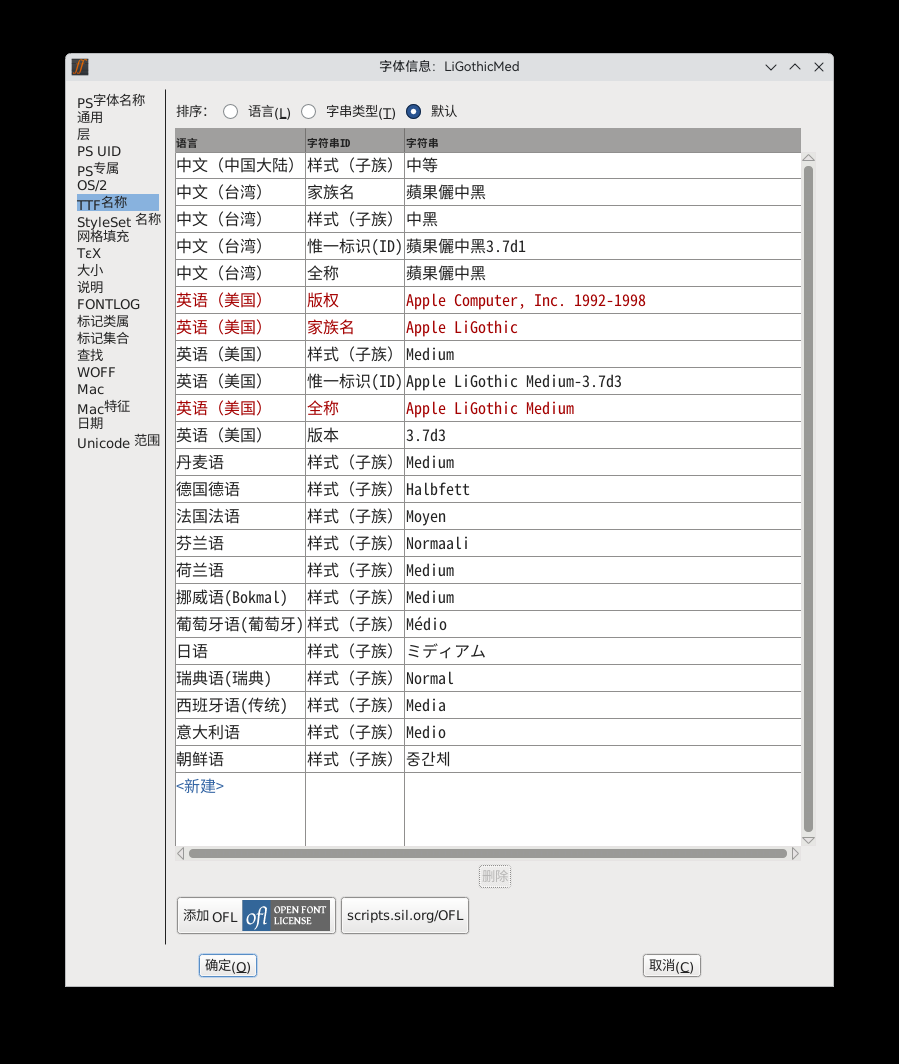This screenshot has width=899, height=1064.
Task: Open the StyleSet 名称 section
Action: (x=119, y=220)
